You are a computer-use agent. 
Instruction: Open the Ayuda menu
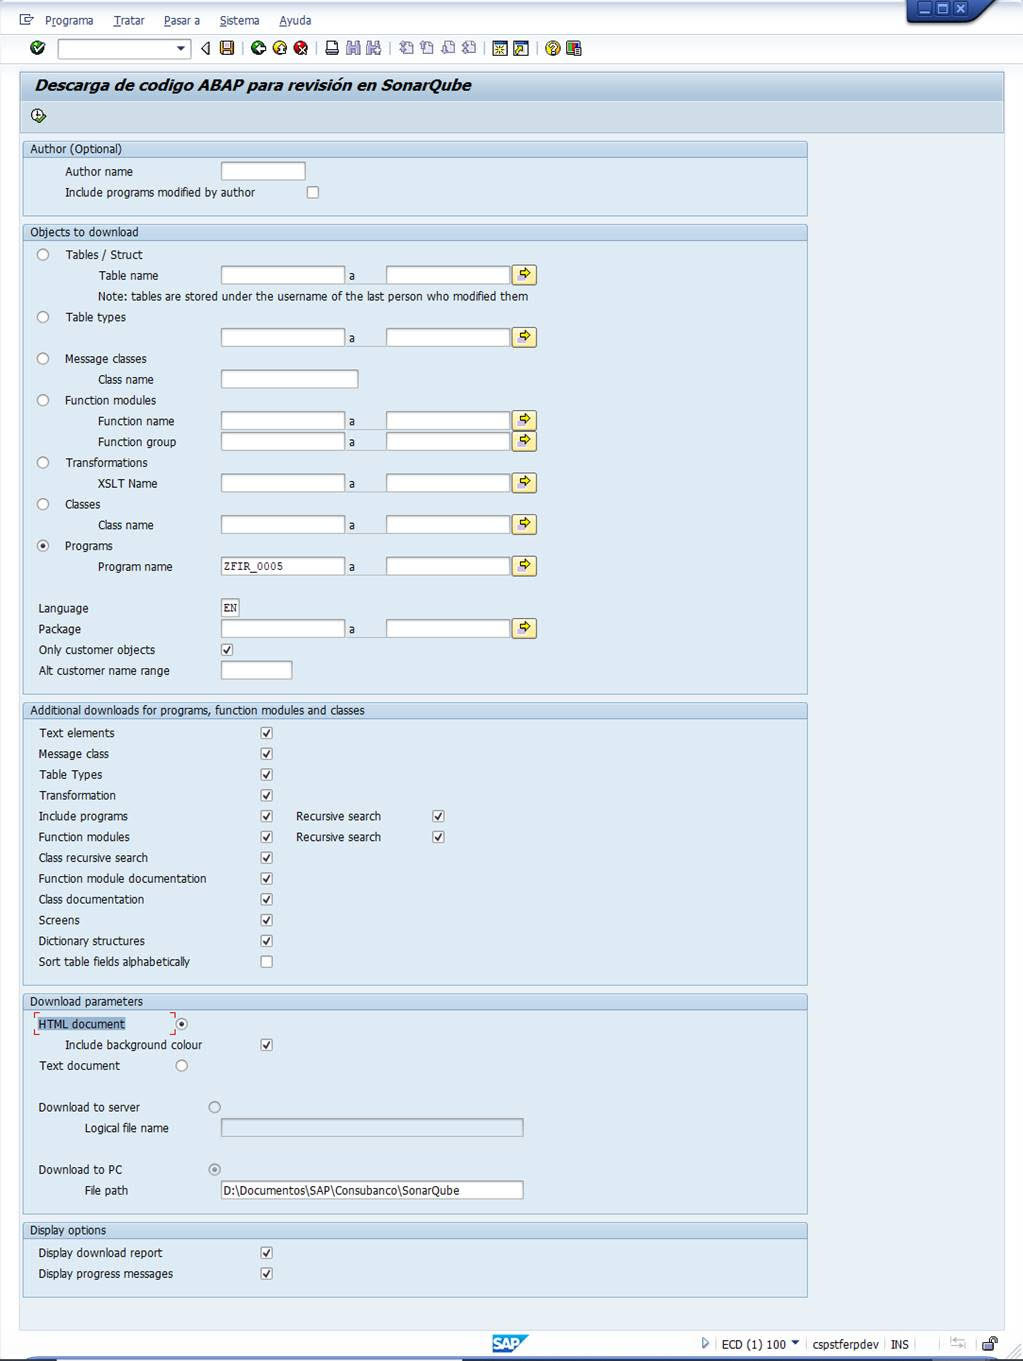[295, 20]
